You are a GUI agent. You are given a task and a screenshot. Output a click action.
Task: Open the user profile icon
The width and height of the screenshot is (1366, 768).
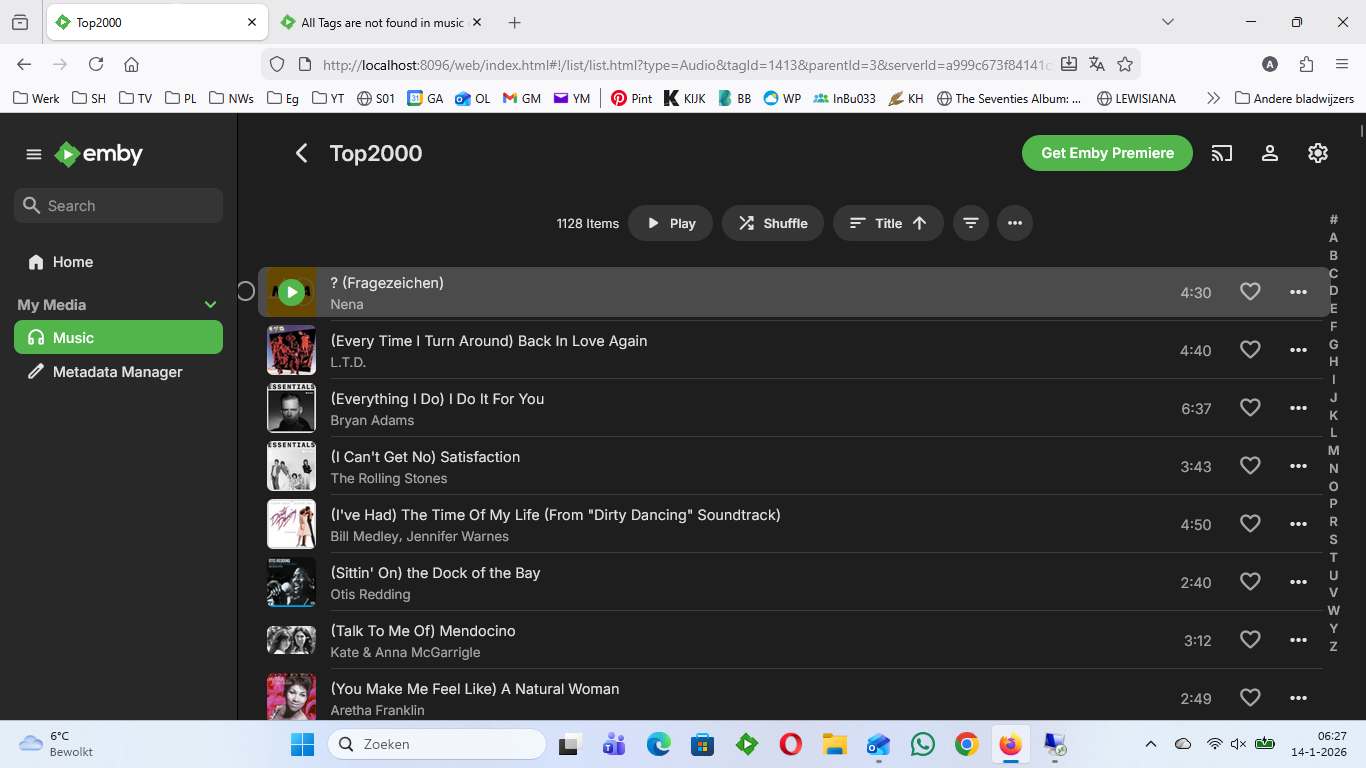click(1269, 153)
